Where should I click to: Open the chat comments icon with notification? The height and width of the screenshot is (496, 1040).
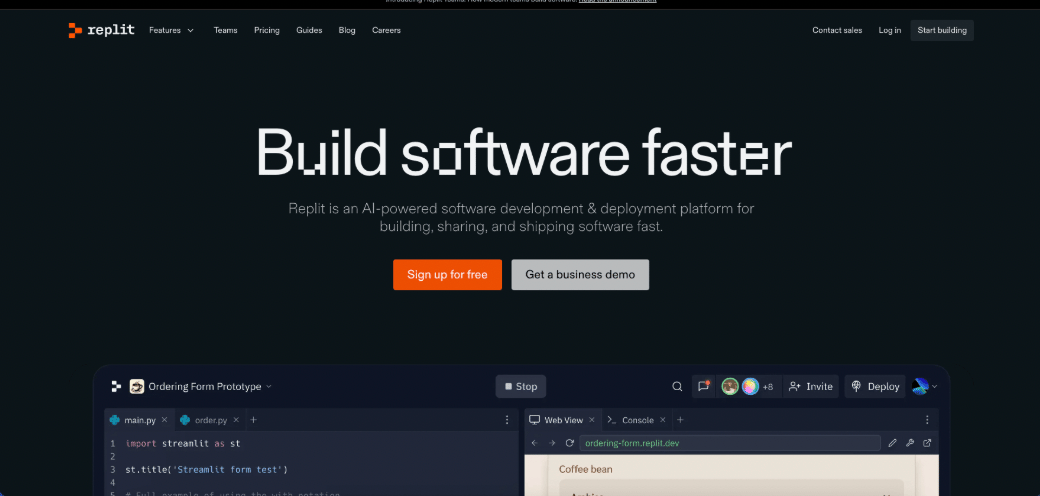pyautogui.click(x=704, y=386)
